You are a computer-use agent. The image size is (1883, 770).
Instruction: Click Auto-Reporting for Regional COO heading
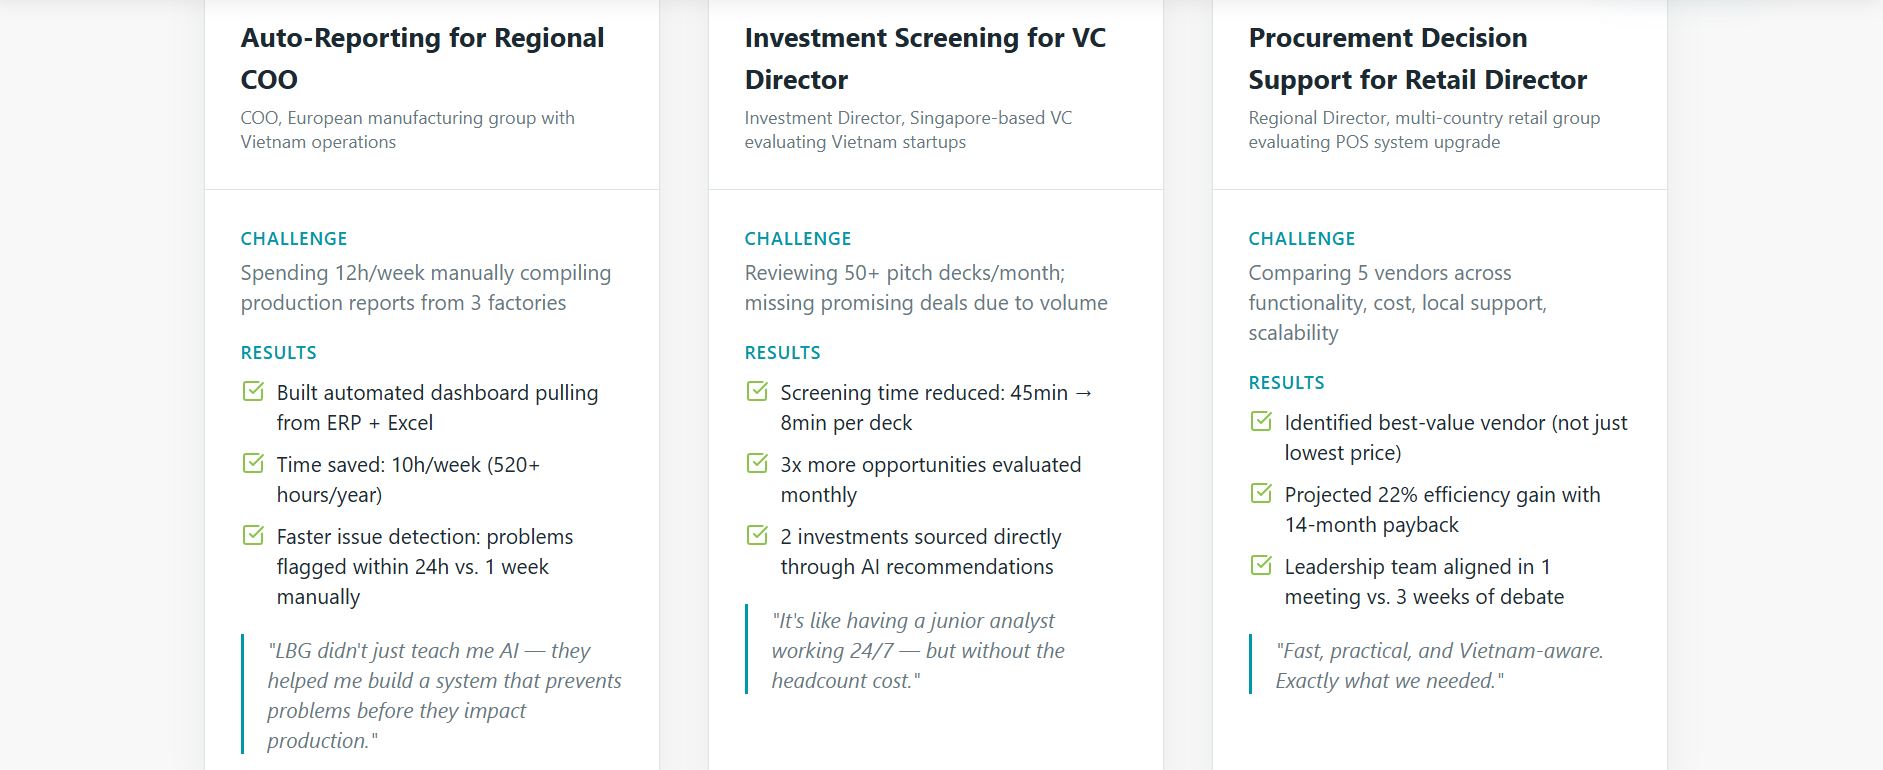pyautogui.click(x=422, y=58)
